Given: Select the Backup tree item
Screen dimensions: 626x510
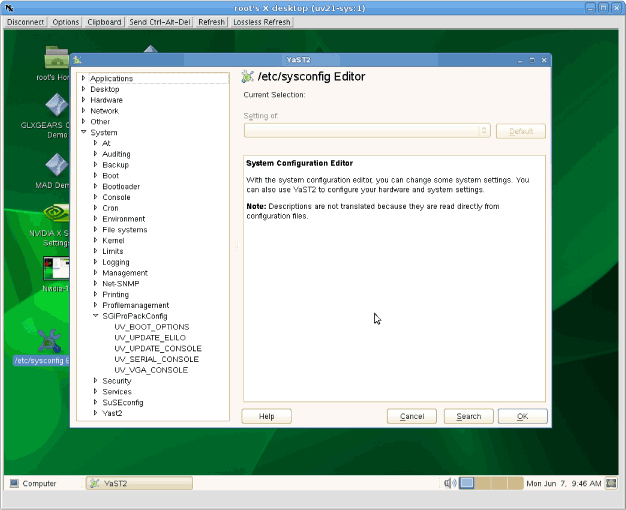Looking at the screenshot, I should pyautogui.click(x=115, y=165).
